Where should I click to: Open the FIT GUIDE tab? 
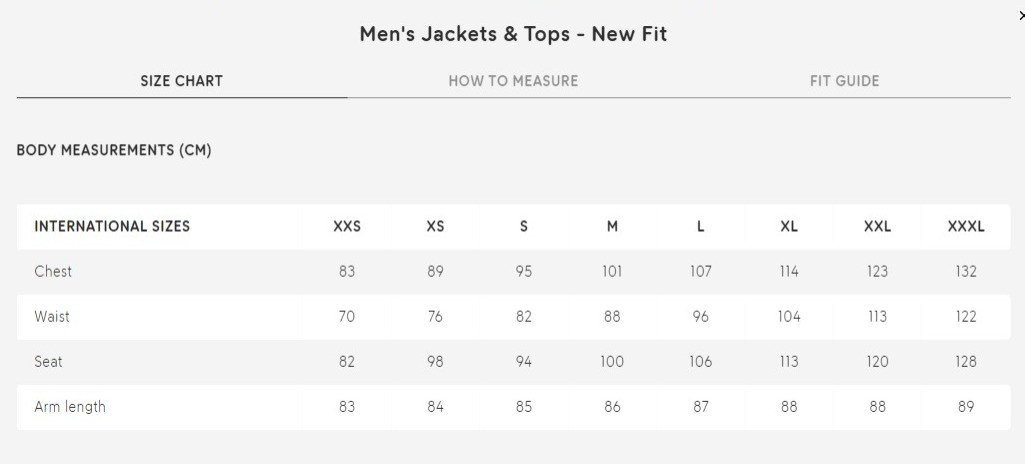click(x=845, y=81)
